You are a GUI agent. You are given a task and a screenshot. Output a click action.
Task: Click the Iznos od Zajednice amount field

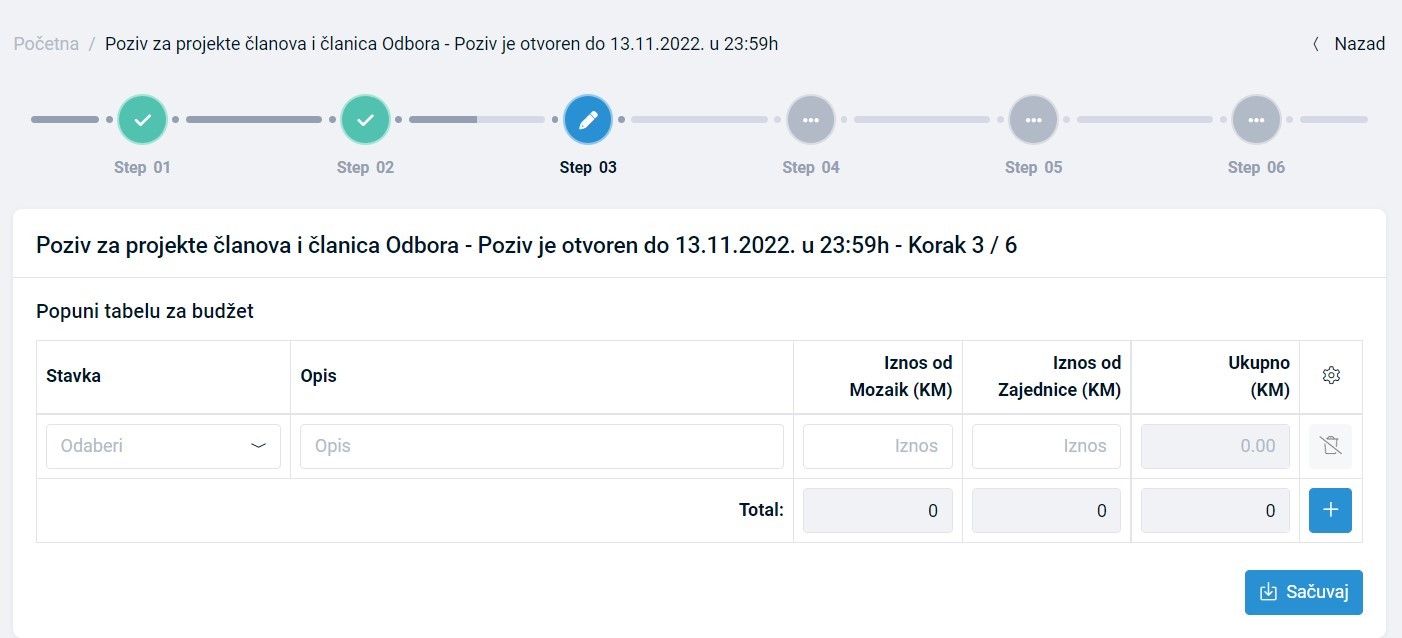(1046, 446)
